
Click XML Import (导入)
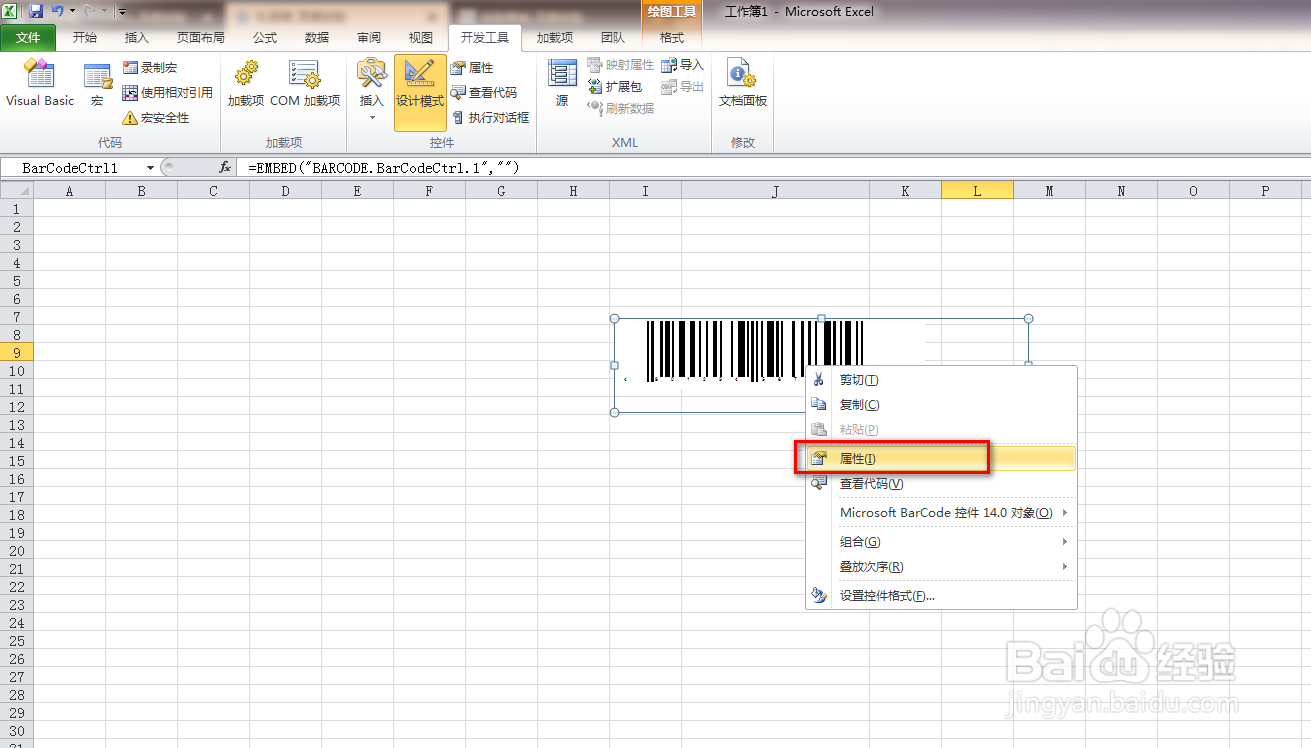tap(682, 64)
